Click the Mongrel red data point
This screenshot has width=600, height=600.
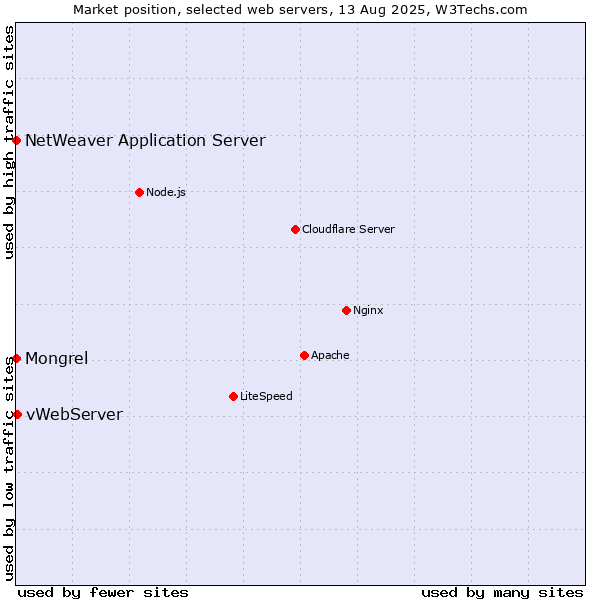(16, 358)
